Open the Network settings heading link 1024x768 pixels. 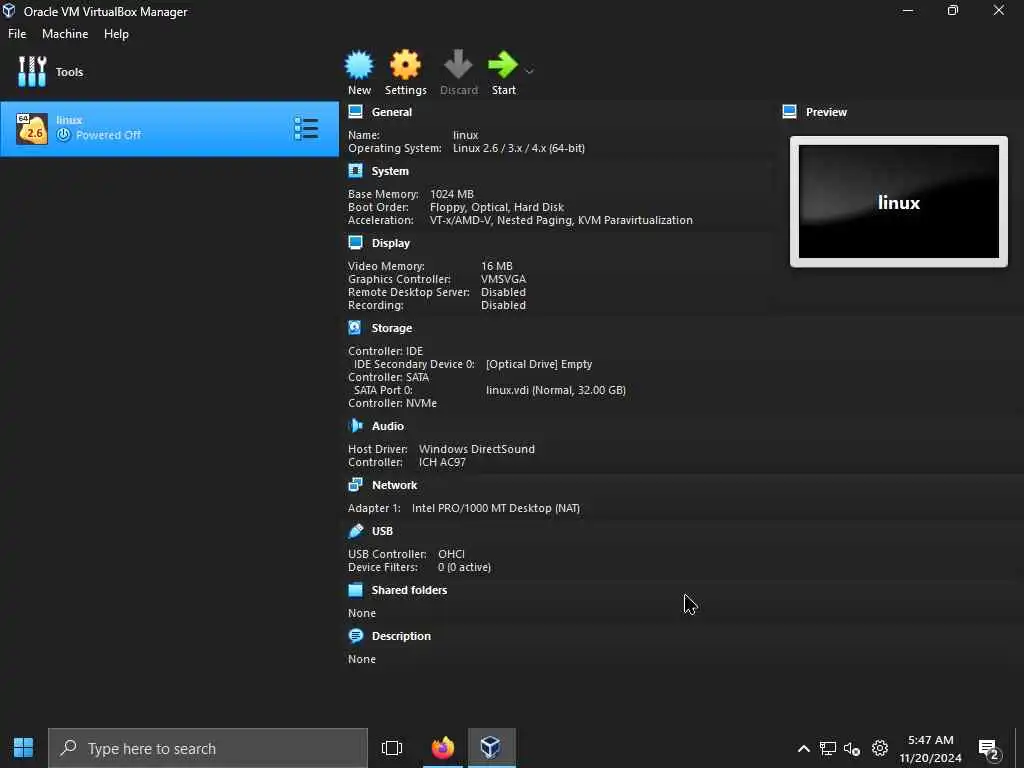[x=394, y=485]
